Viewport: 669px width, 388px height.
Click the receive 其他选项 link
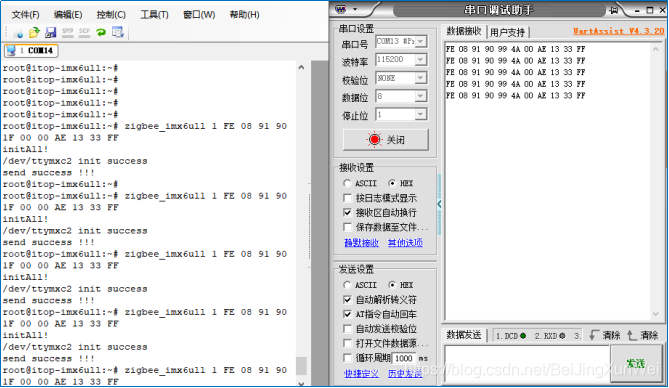pos(405,243)
